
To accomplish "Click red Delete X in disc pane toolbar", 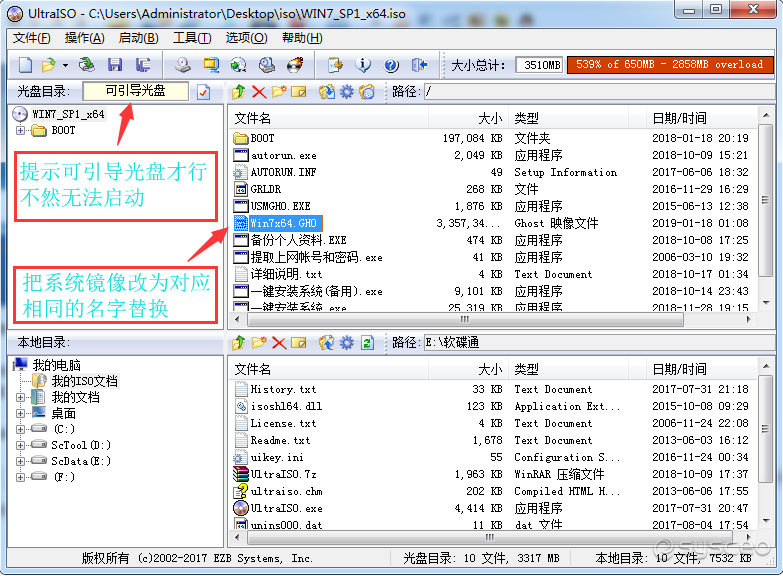I will click(259, 92).
